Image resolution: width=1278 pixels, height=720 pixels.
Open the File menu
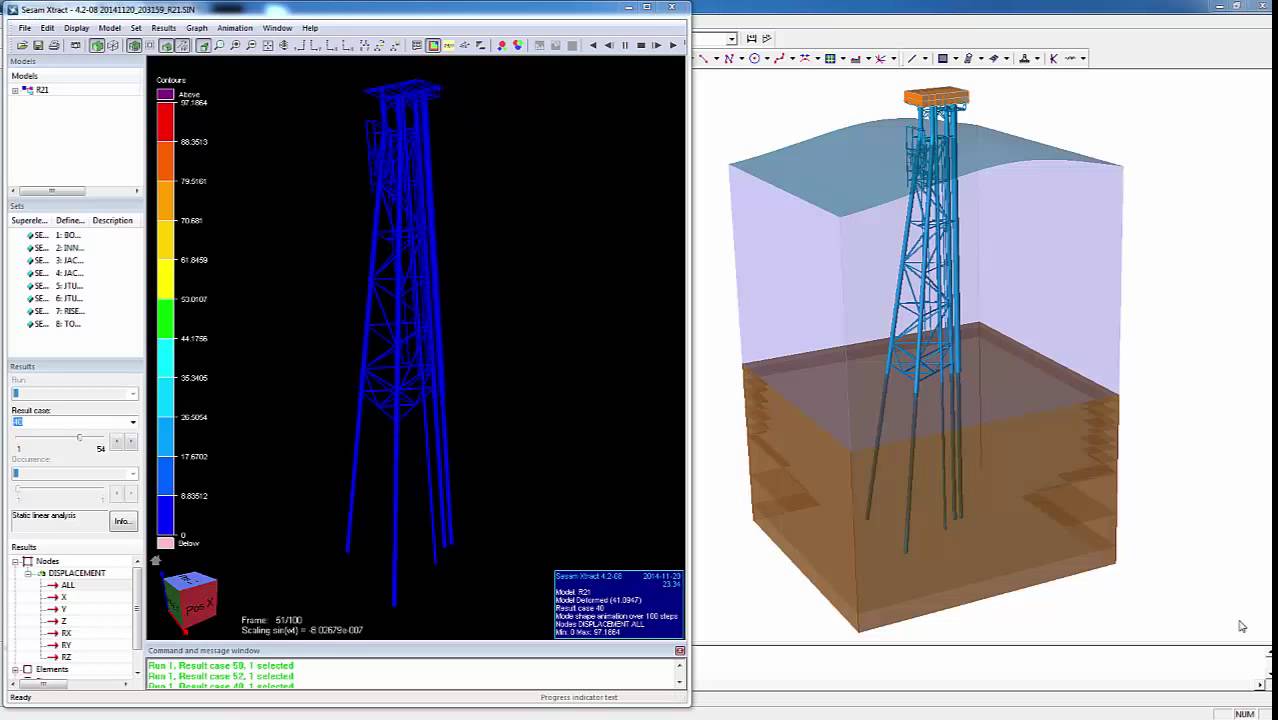pyautogui.click(x=24, y=28)
